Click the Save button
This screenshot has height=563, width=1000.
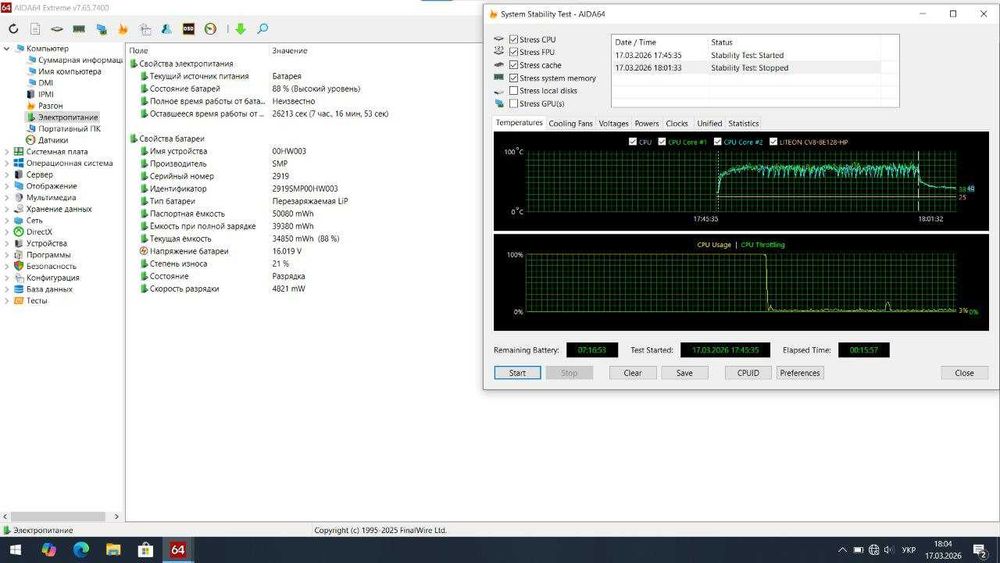[x=684, y=373]
